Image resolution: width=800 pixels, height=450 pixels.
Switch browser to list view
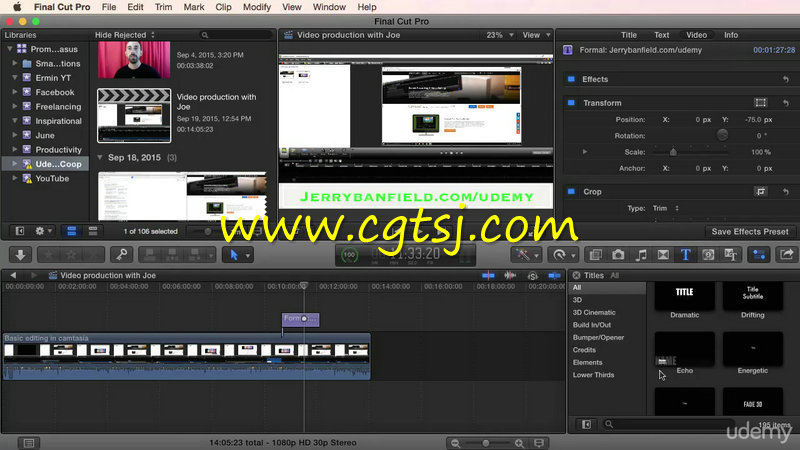(x=93, y=231)
